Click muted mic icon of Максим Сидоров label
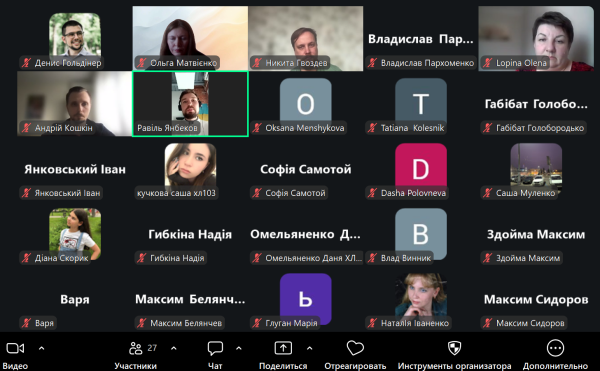The width and height of the screenshot is (600, 371). click(x=488, y=323)
